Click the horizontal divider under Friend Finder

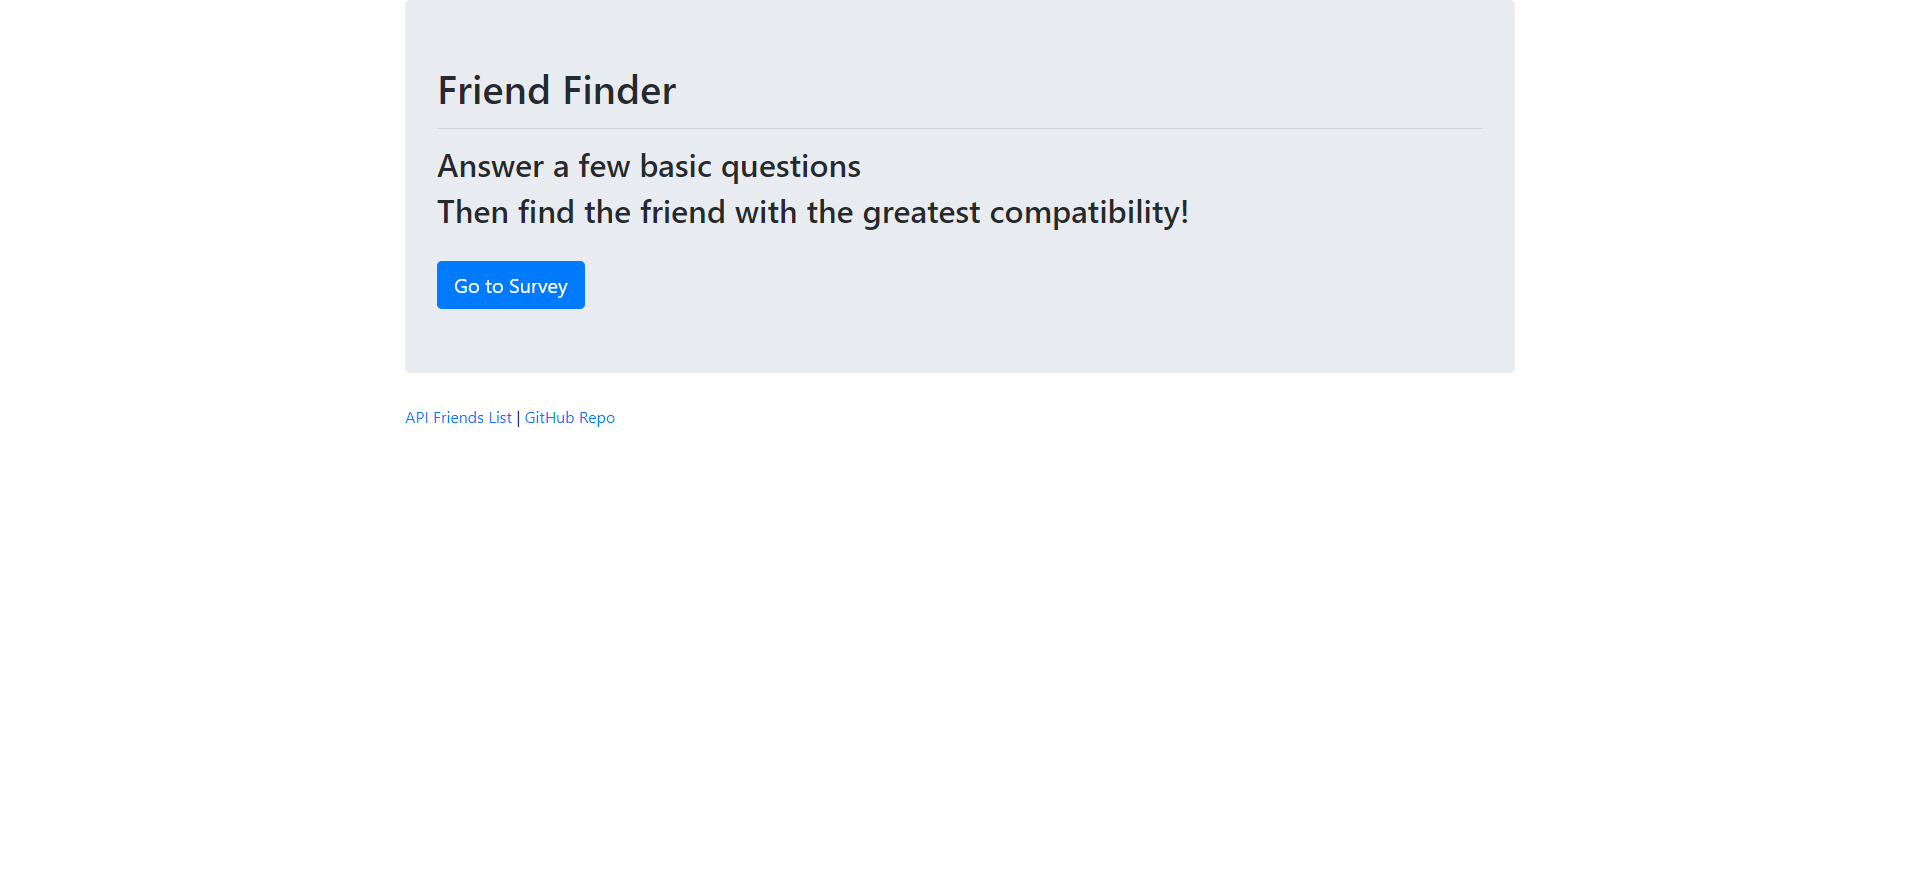tap(960, 128)
